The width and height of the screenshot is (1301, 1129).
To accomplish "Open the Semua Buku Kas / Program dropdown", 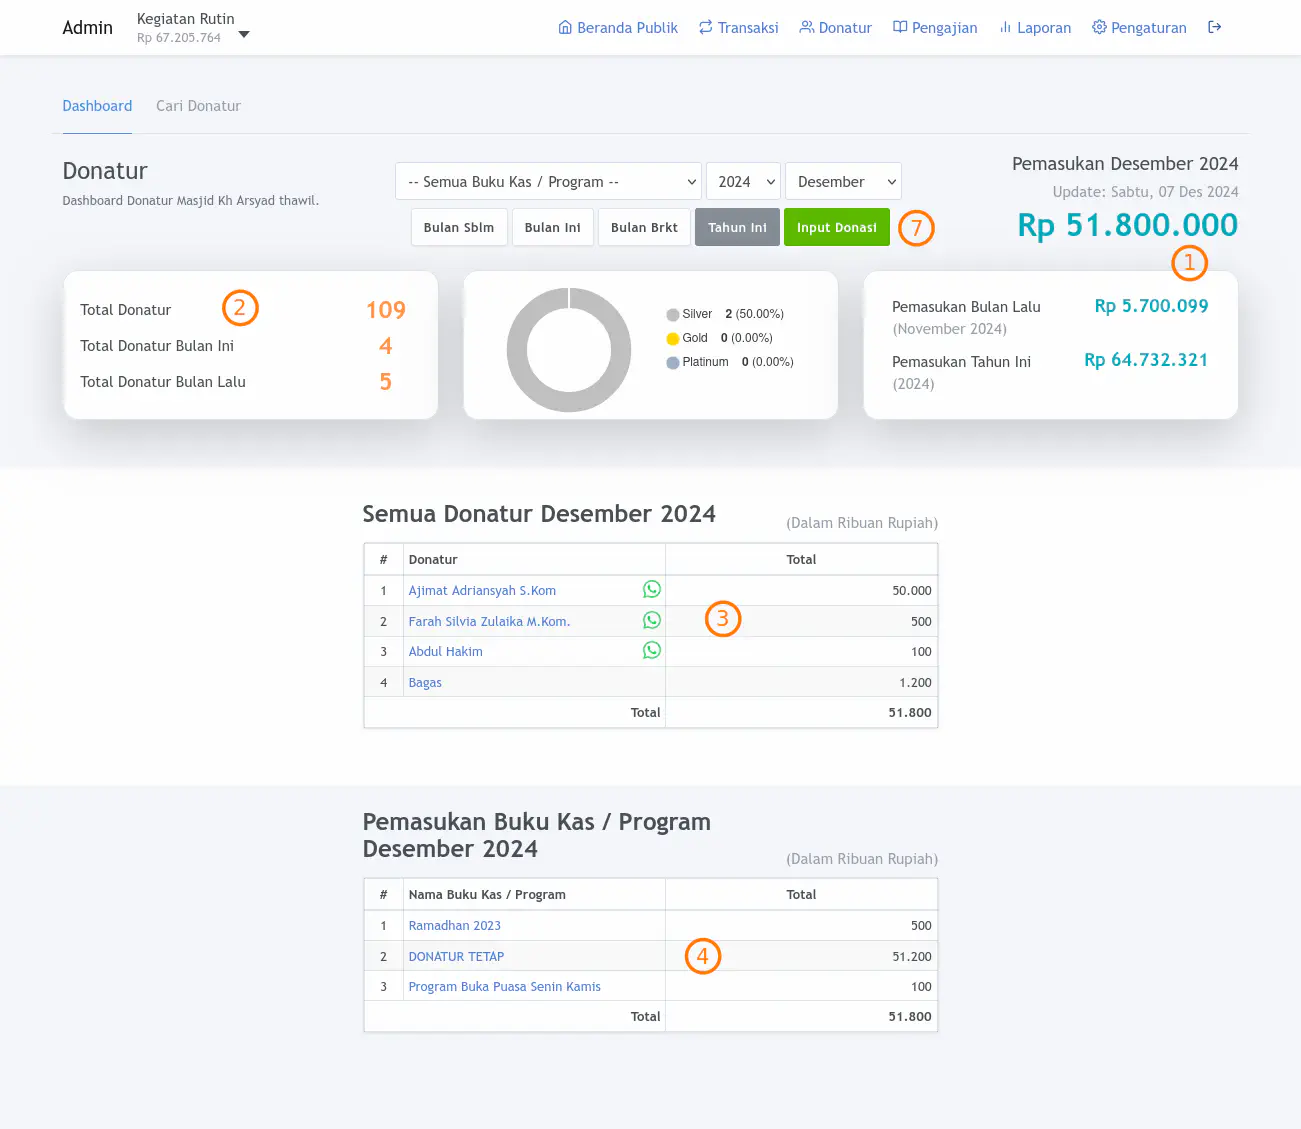I will (548, 182).
